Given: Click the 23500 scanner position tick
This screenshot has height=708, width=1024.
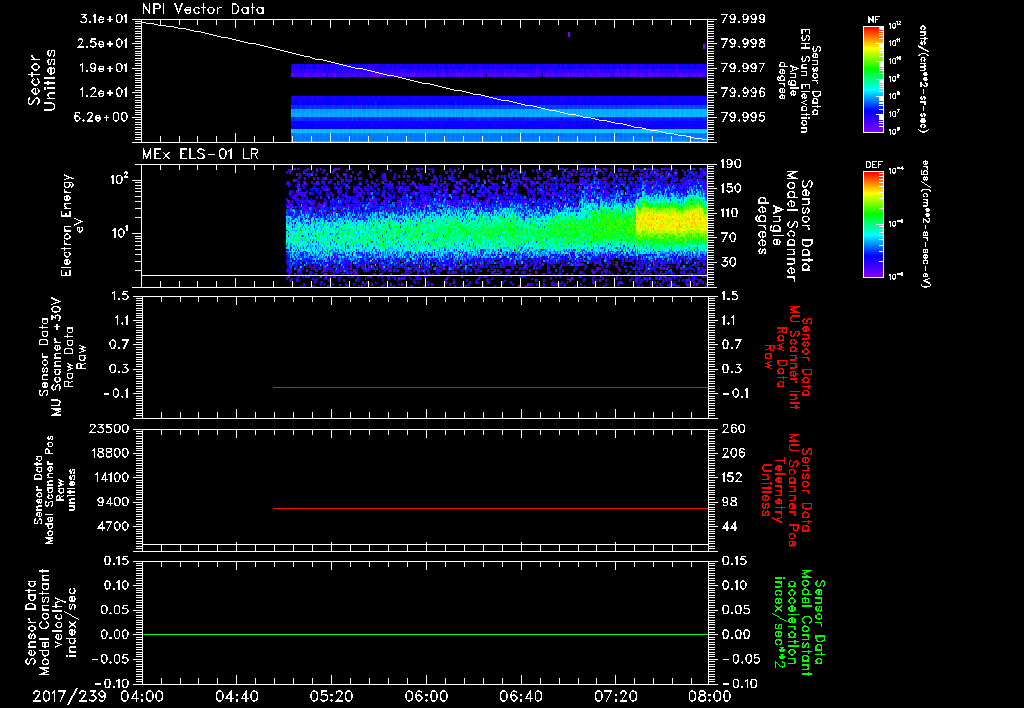Looking at the screenshot, I should [x=109, y=428].
